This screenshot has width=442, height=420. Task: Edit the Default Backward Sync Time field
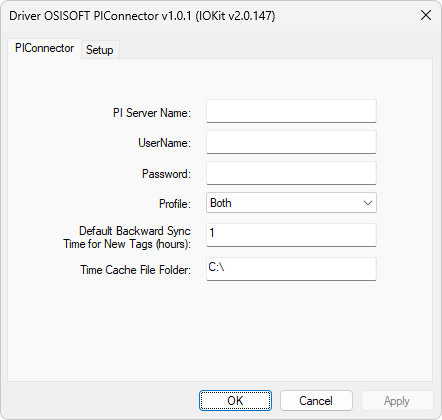[x=291, y=235]
